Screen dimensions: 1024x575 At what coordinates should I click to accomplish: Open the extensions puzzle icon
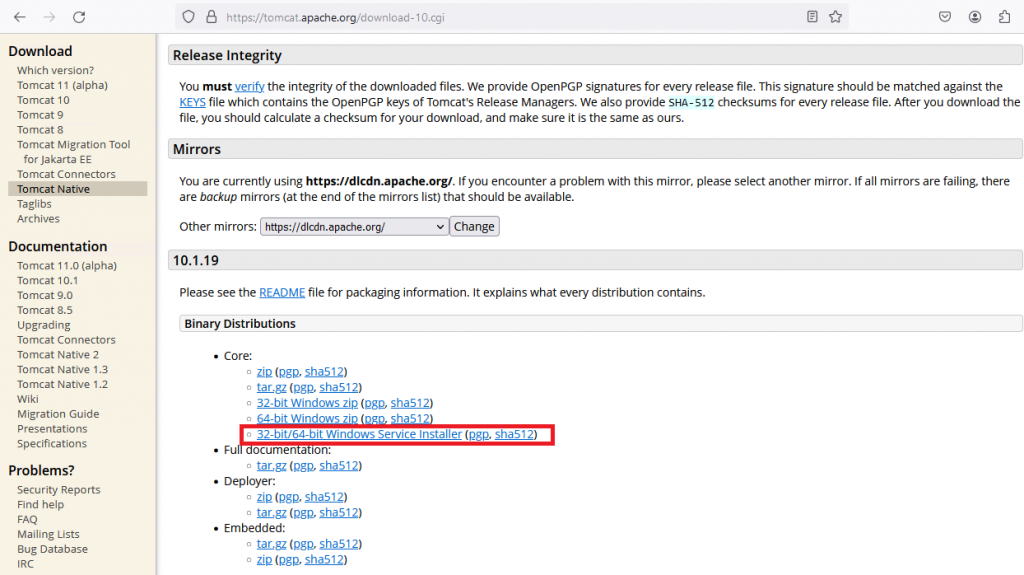point(1004,17)
